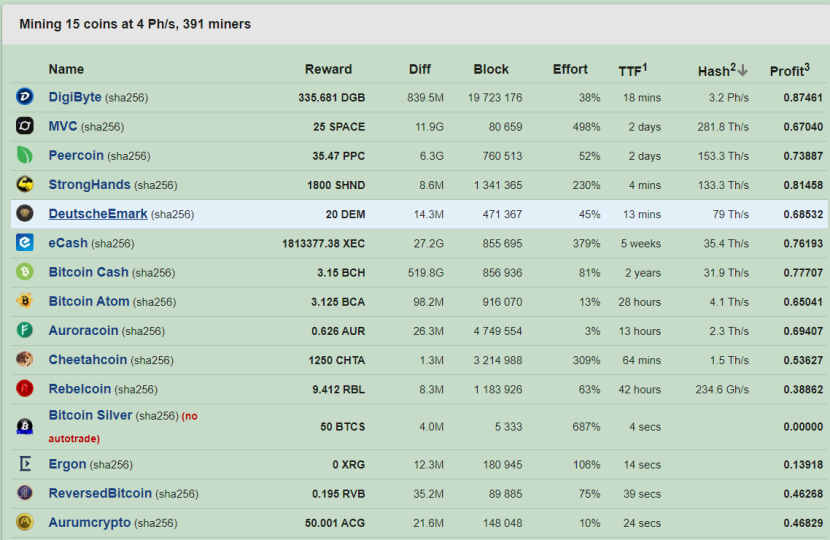This screenshot has width=830, height=540.
Task: Sort by the Profit column header
Action: coord(790,70)
